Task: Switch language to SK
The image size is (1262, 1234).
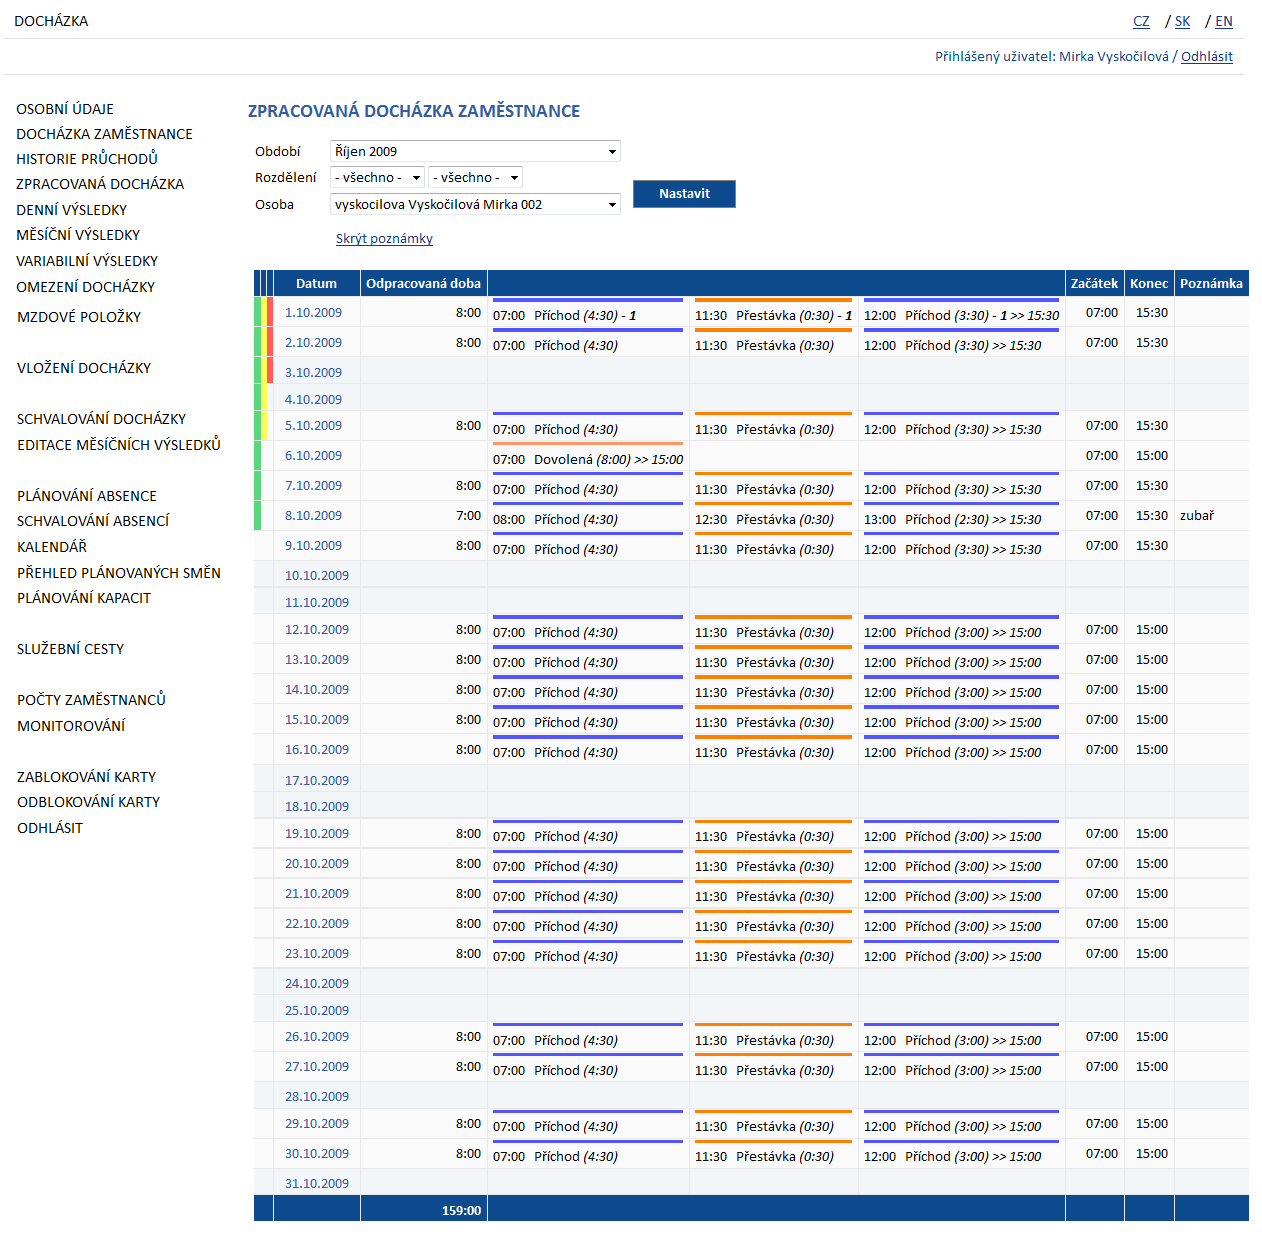Action: click(x=1182, y=21)
